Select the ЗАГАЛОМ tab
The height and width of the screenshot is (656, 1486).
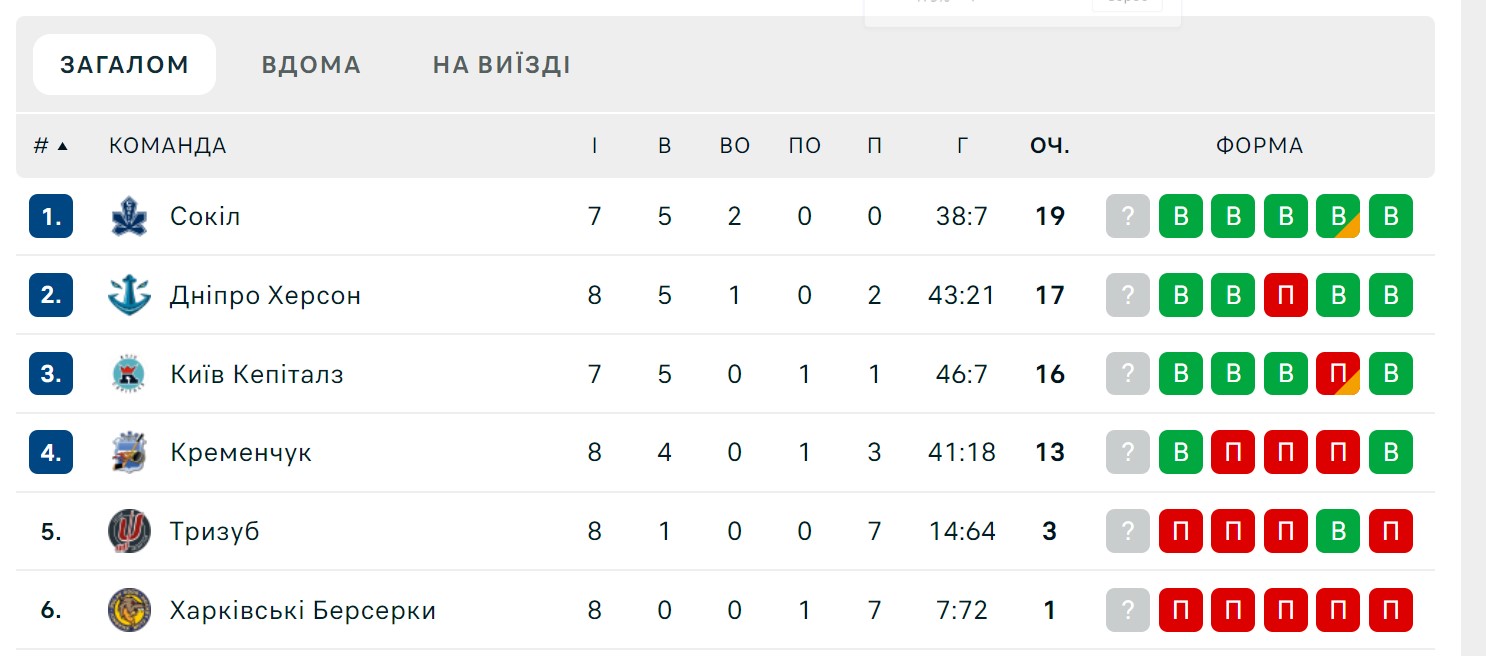124,65
